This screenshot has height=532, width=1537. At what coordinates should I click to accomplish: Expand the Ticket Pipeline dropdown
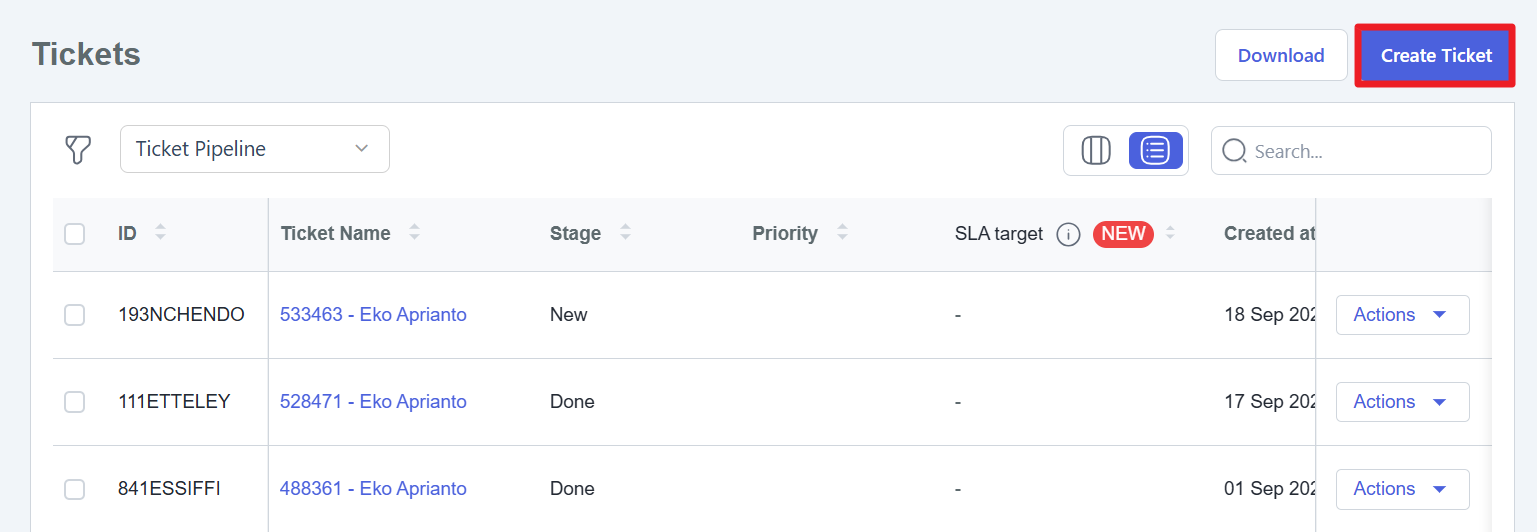pos(254,149)
